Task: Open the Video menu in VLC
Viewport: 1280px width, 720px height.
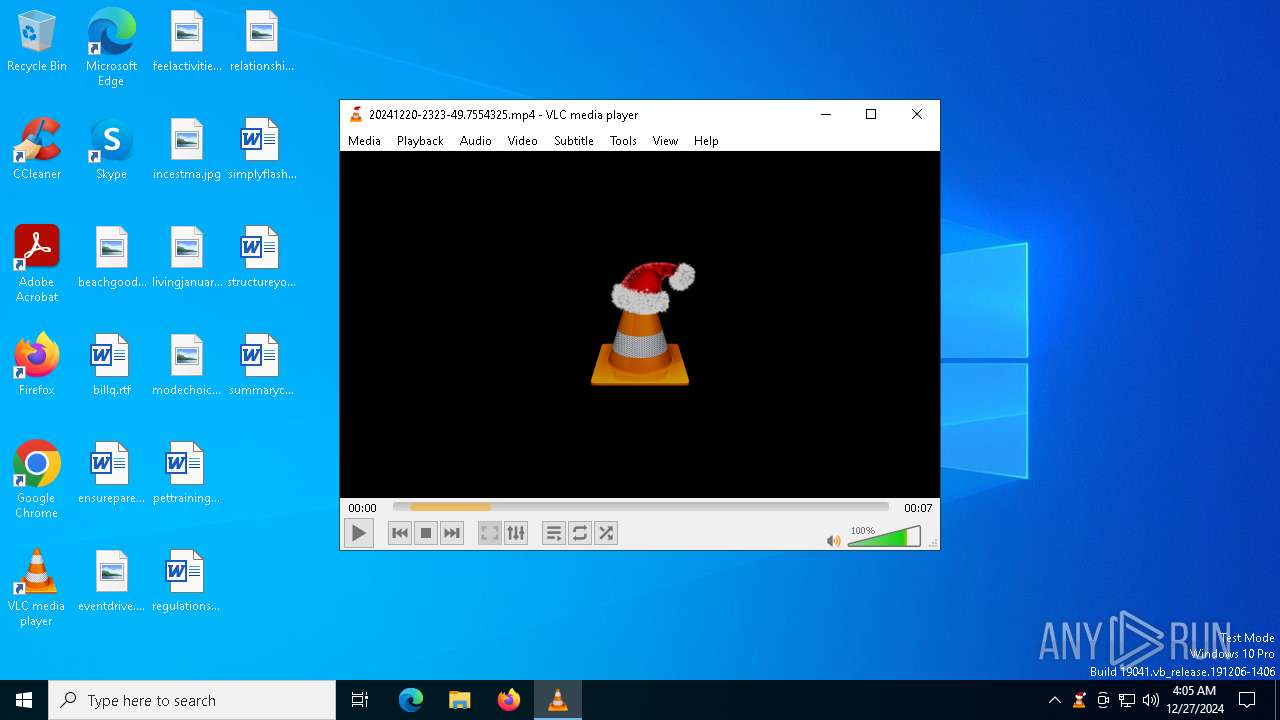Action: 522,141
